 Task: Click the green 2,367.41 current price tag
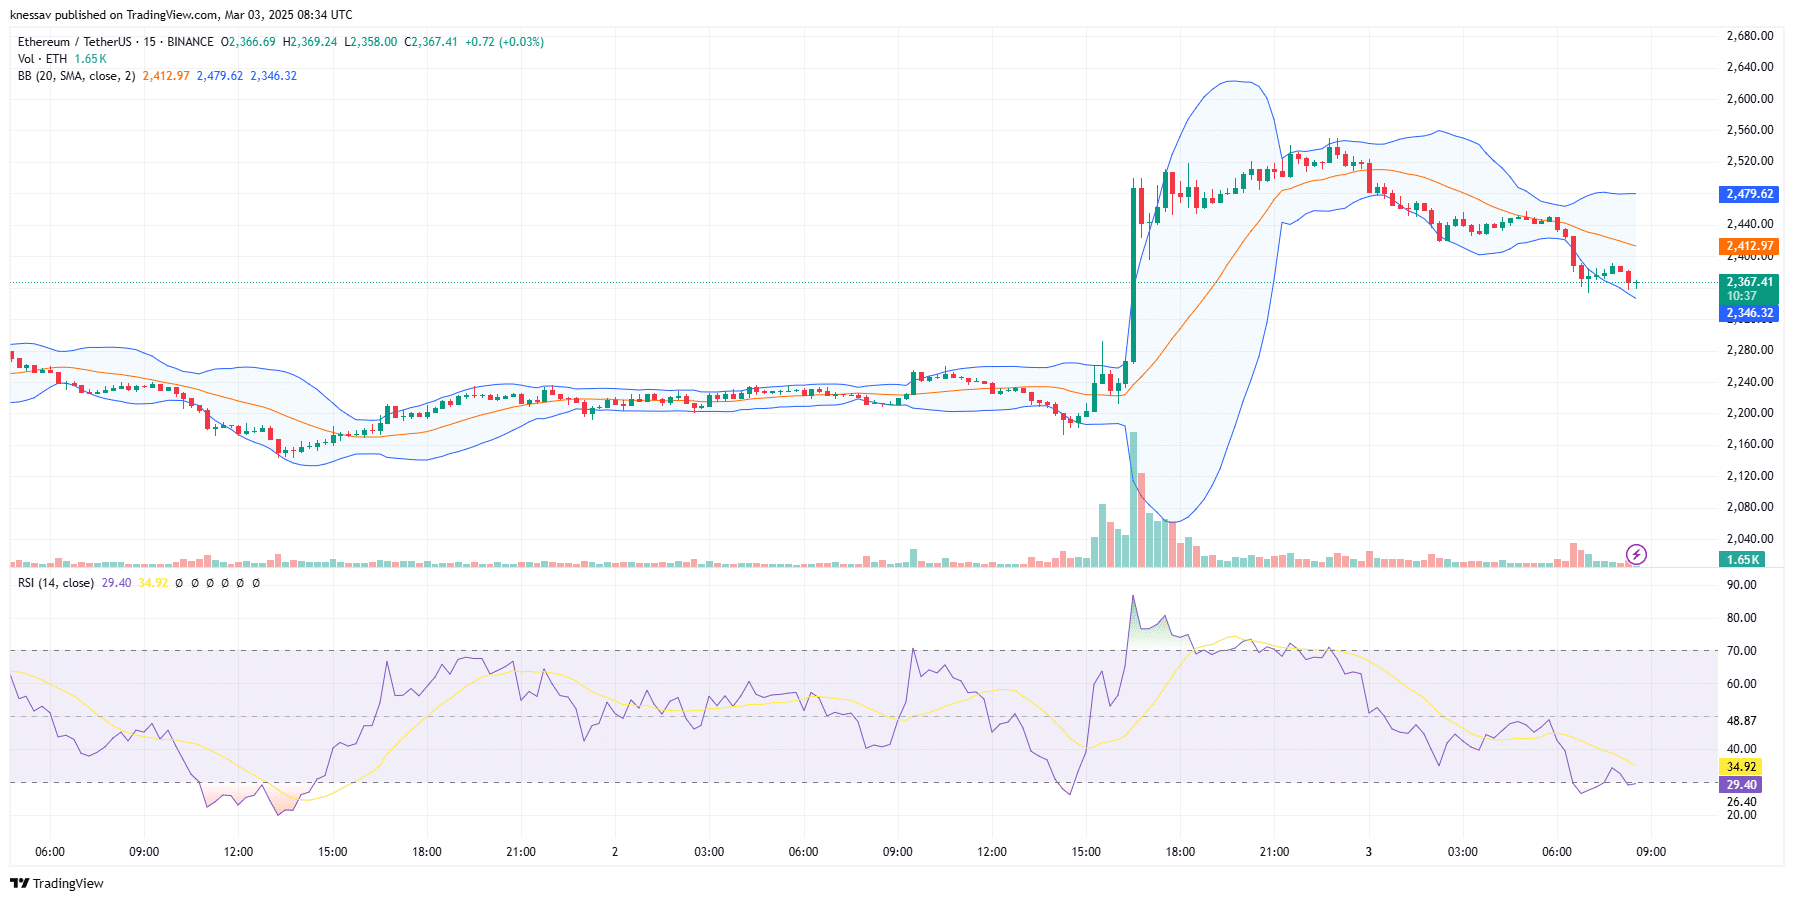pos(1749,288)
